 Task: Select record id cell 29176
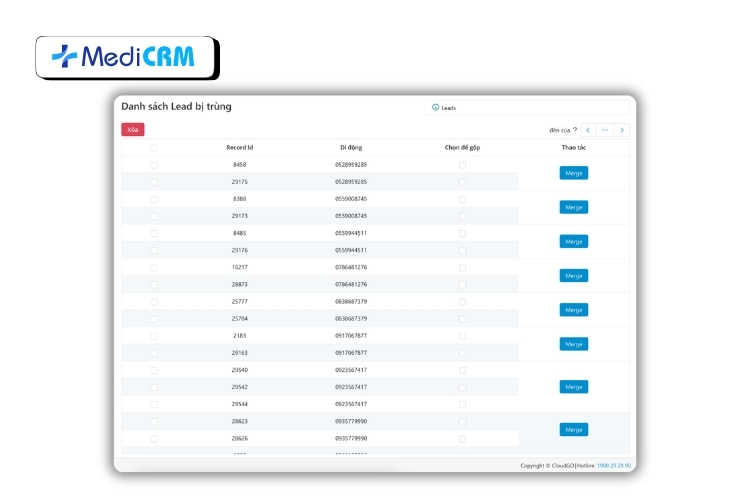tap(240, 250)
